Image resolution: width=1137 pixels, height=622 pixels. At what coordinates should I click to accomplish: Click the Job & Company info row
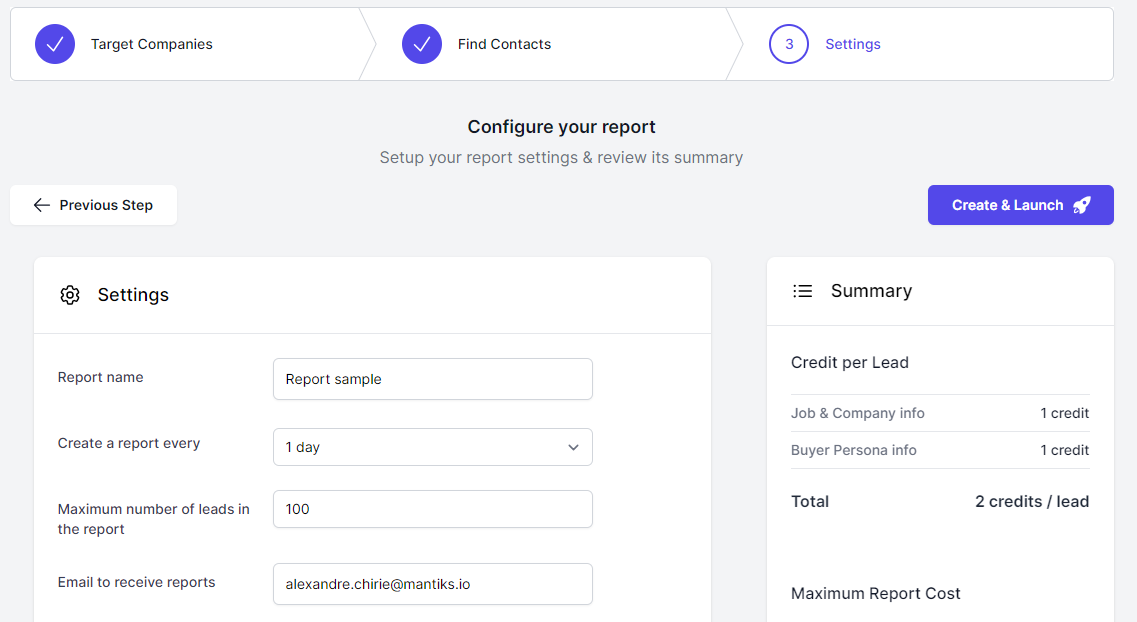[x=939, y=413]
